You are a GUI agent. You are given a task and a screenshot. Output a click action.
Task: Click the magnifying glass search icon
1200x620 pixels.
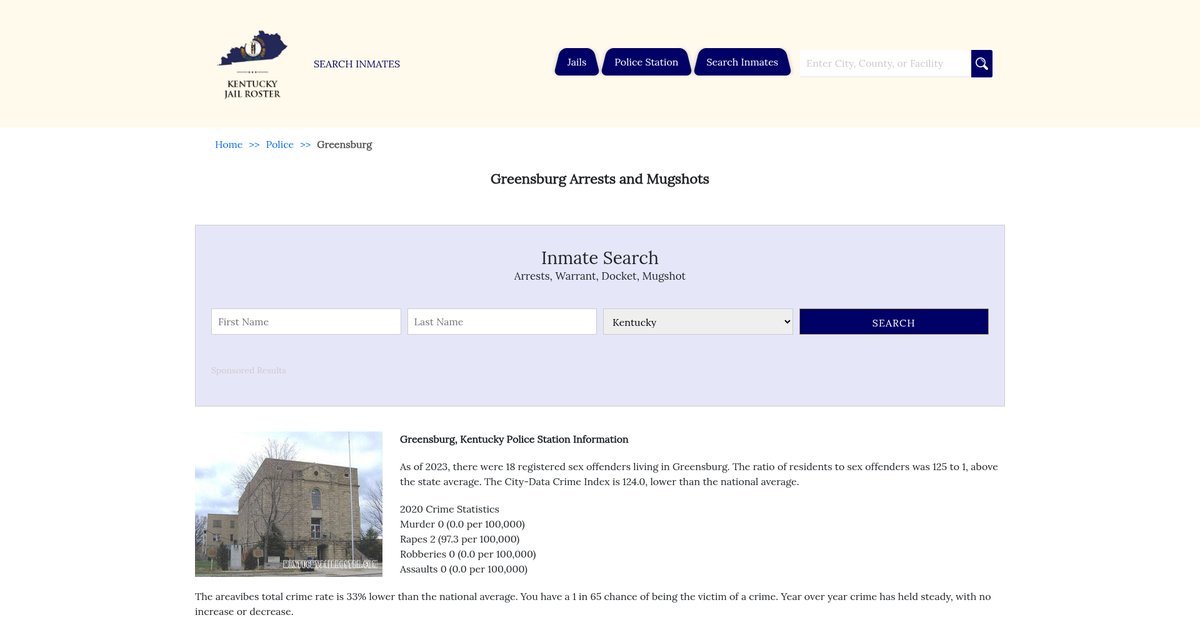click(982, 64)
